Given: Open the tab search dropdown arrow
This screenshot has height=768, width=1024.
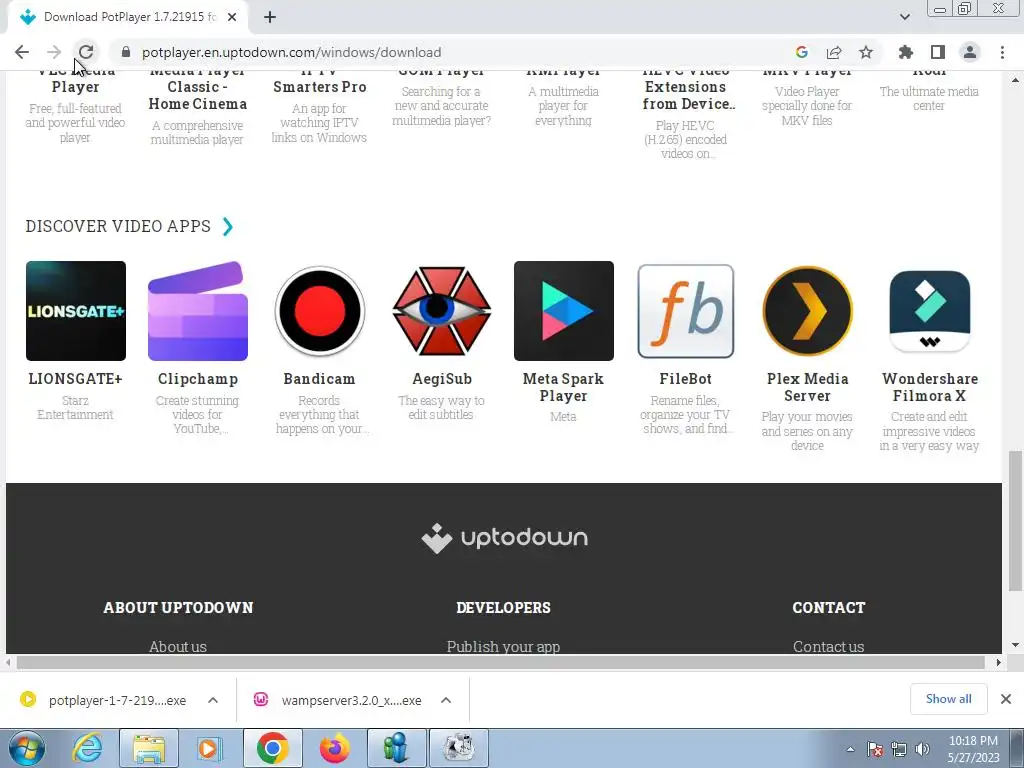Looking at the screenshot, I should [x=904, y=17].
